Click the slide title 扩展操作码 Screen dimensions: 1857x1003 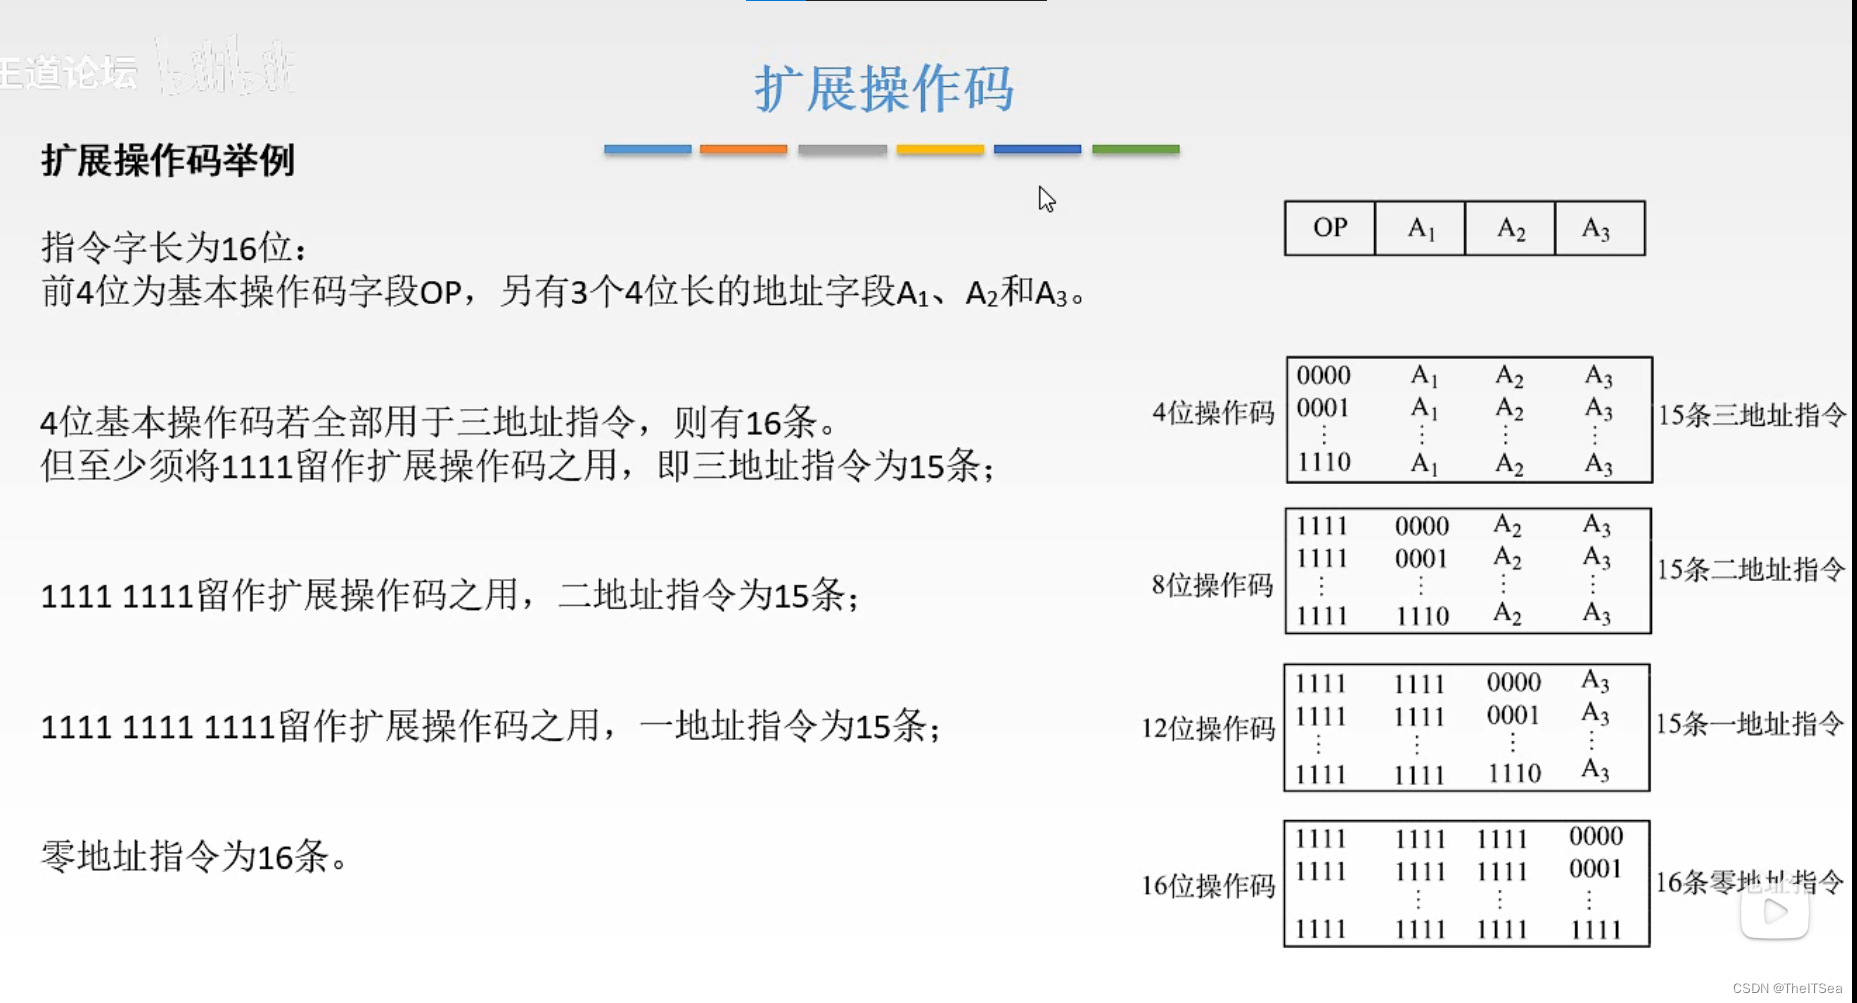tap(884, 88)
